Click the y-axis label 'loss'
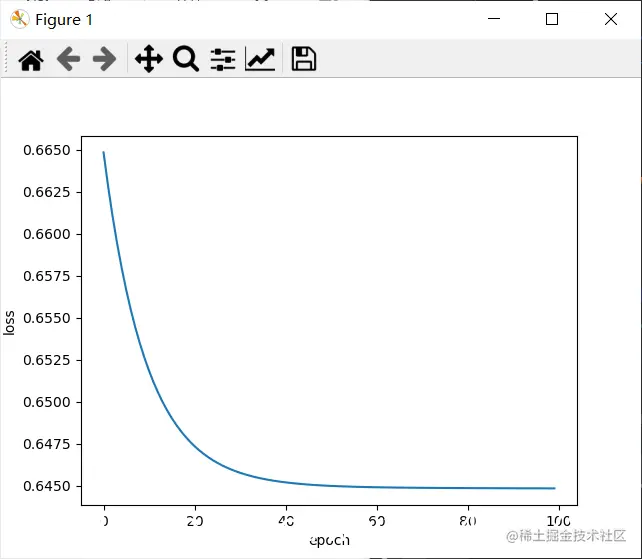This screenshot has width=642, height=559. pos(9,323)
